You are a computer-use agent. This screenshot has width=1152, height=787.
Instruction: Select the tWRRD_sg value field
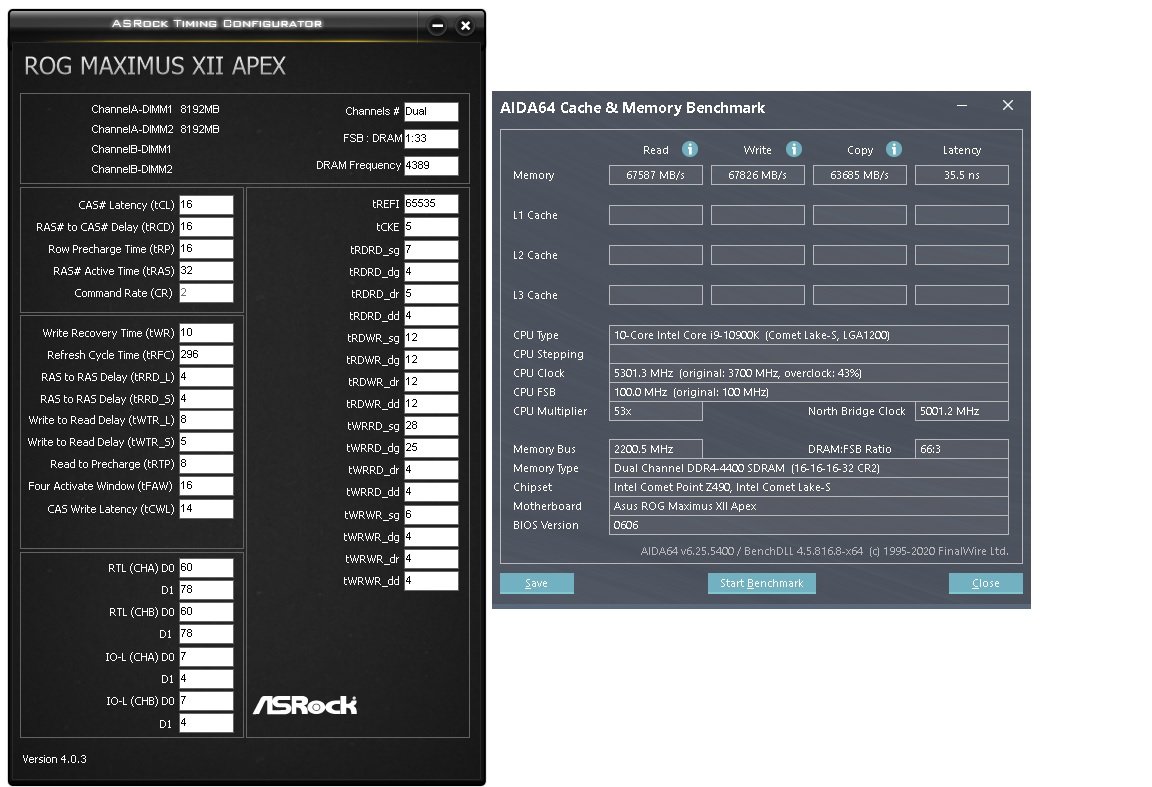coord(431,426)
